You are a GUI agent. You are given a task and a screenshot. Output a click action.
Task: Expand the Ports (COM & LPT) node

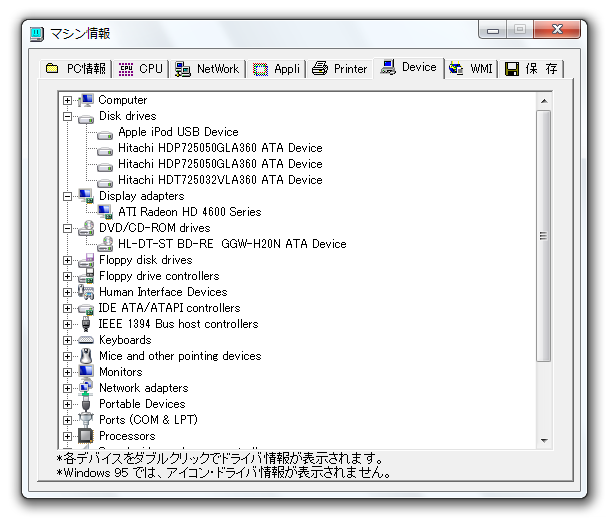coord(67,420)
